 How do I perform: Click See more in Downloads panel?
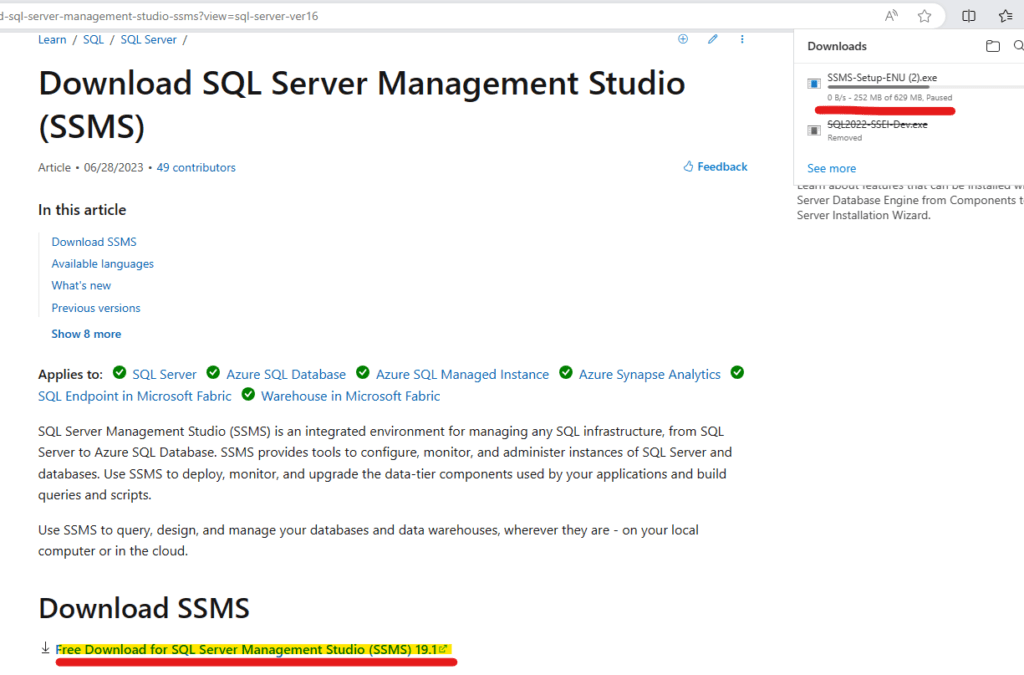[831, 168]
